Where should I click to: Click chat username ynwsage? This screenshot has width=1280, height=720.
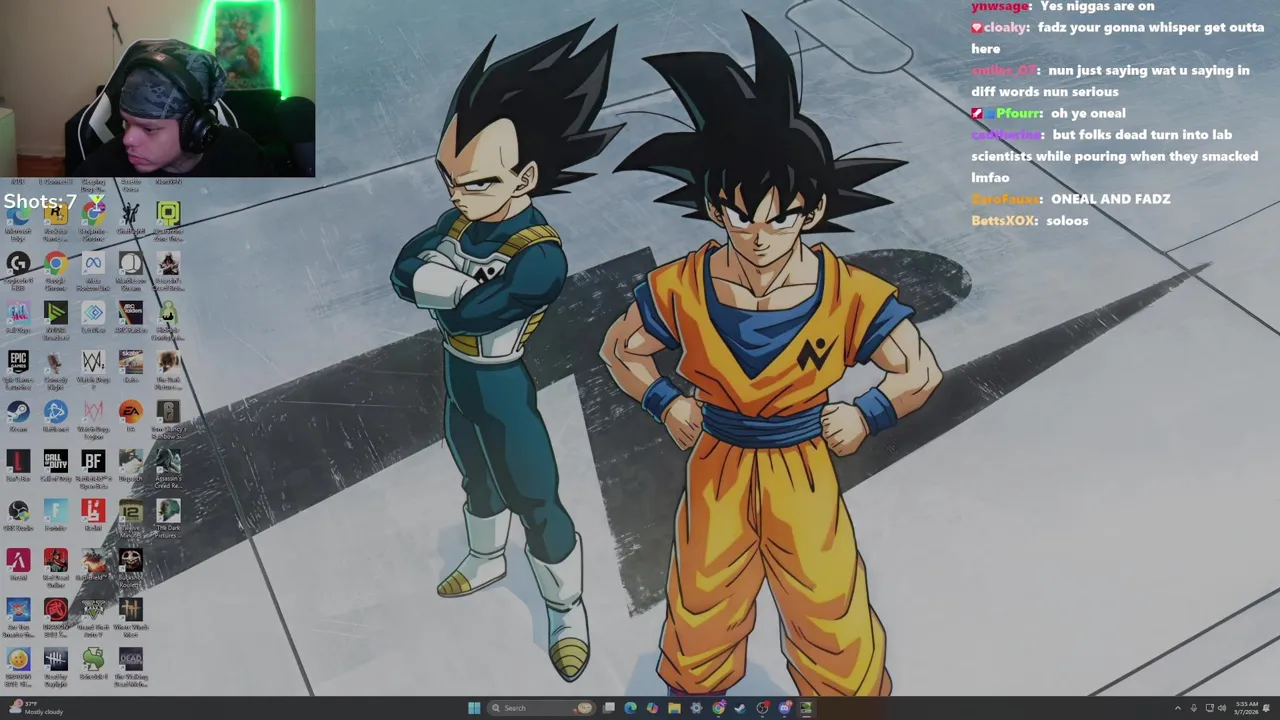point(1000,7)
